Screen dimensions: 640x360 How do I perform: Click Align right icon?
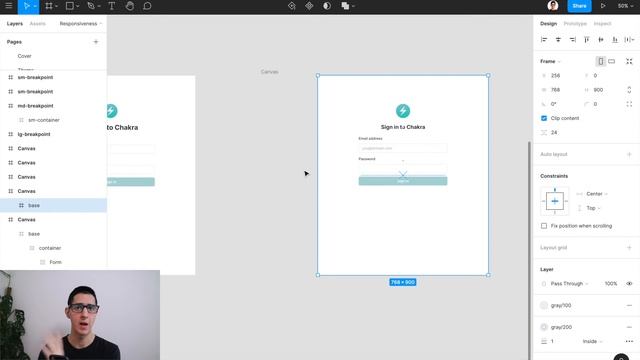(573, 40)
